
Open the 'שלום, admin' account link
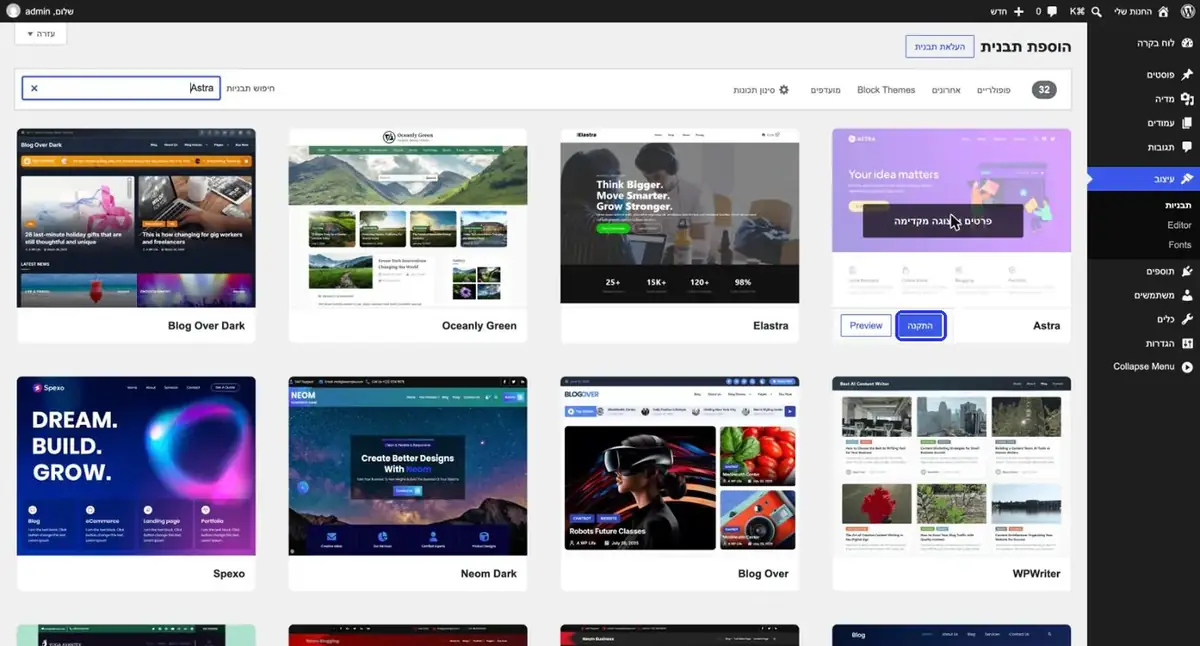point(39,11)
